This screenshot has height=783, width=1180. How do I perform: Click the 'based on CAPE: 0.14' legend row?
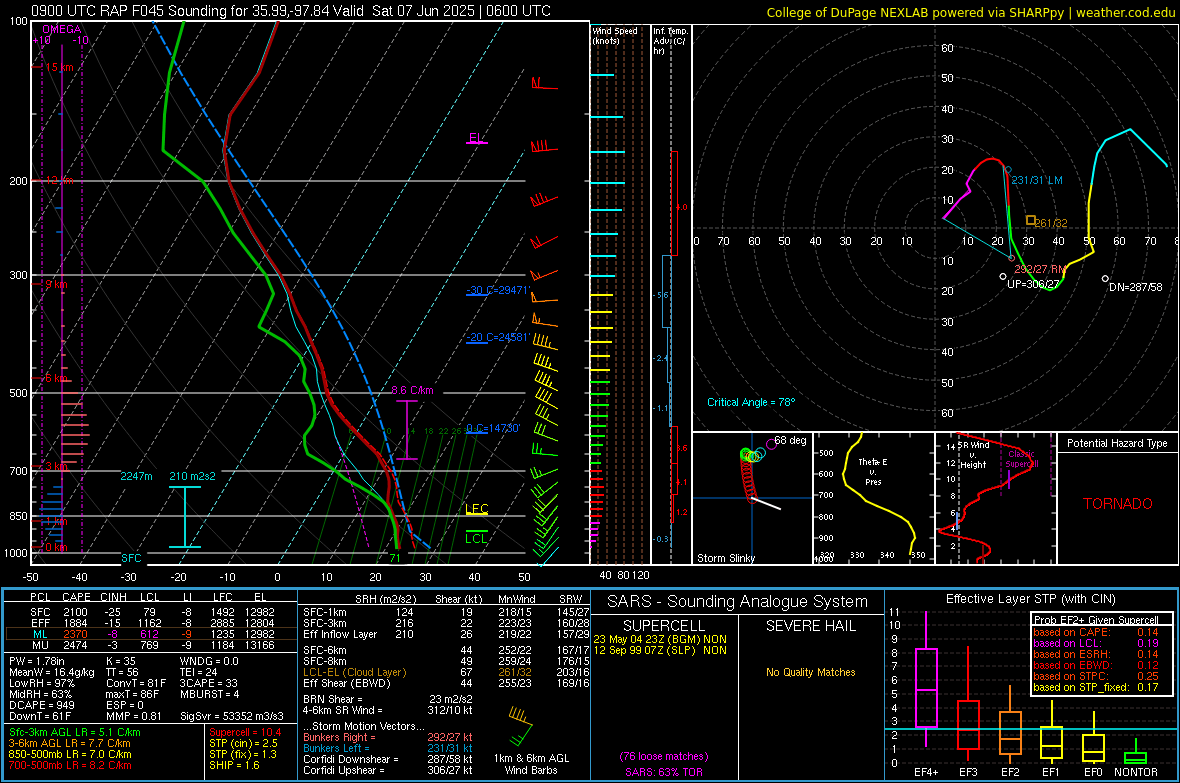(x=1096, y=632)
